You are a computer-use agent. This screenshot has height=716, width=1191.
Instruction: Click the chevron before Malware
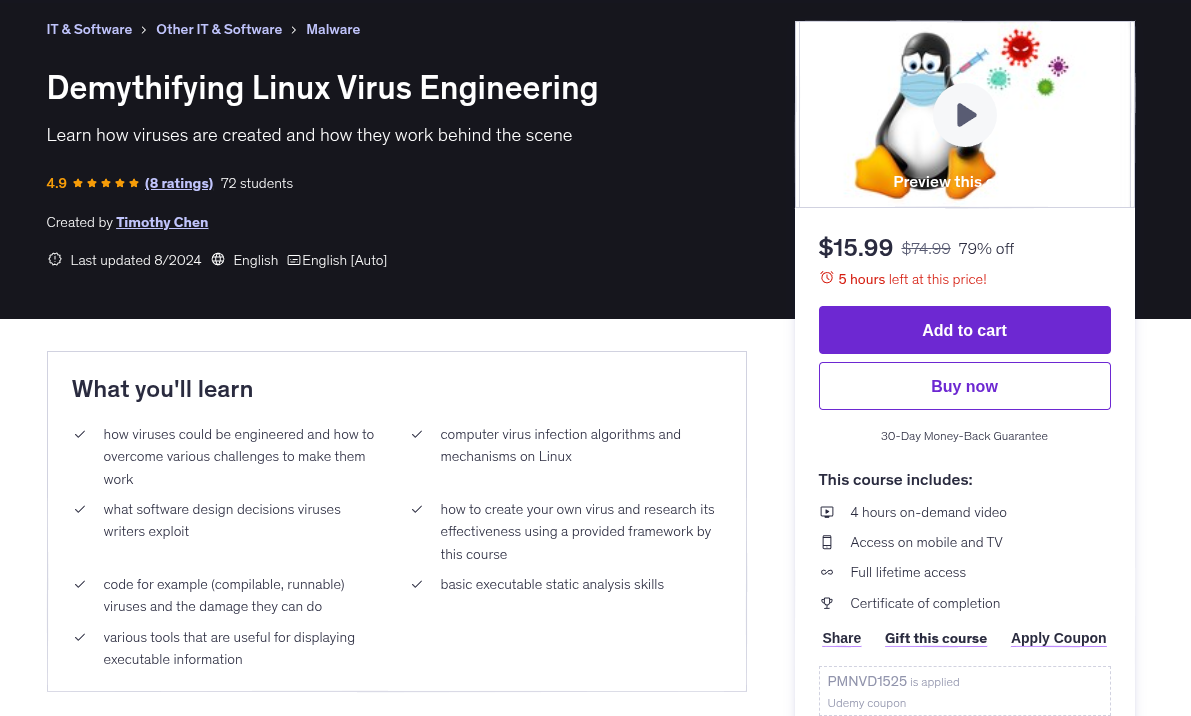point(294,30)
